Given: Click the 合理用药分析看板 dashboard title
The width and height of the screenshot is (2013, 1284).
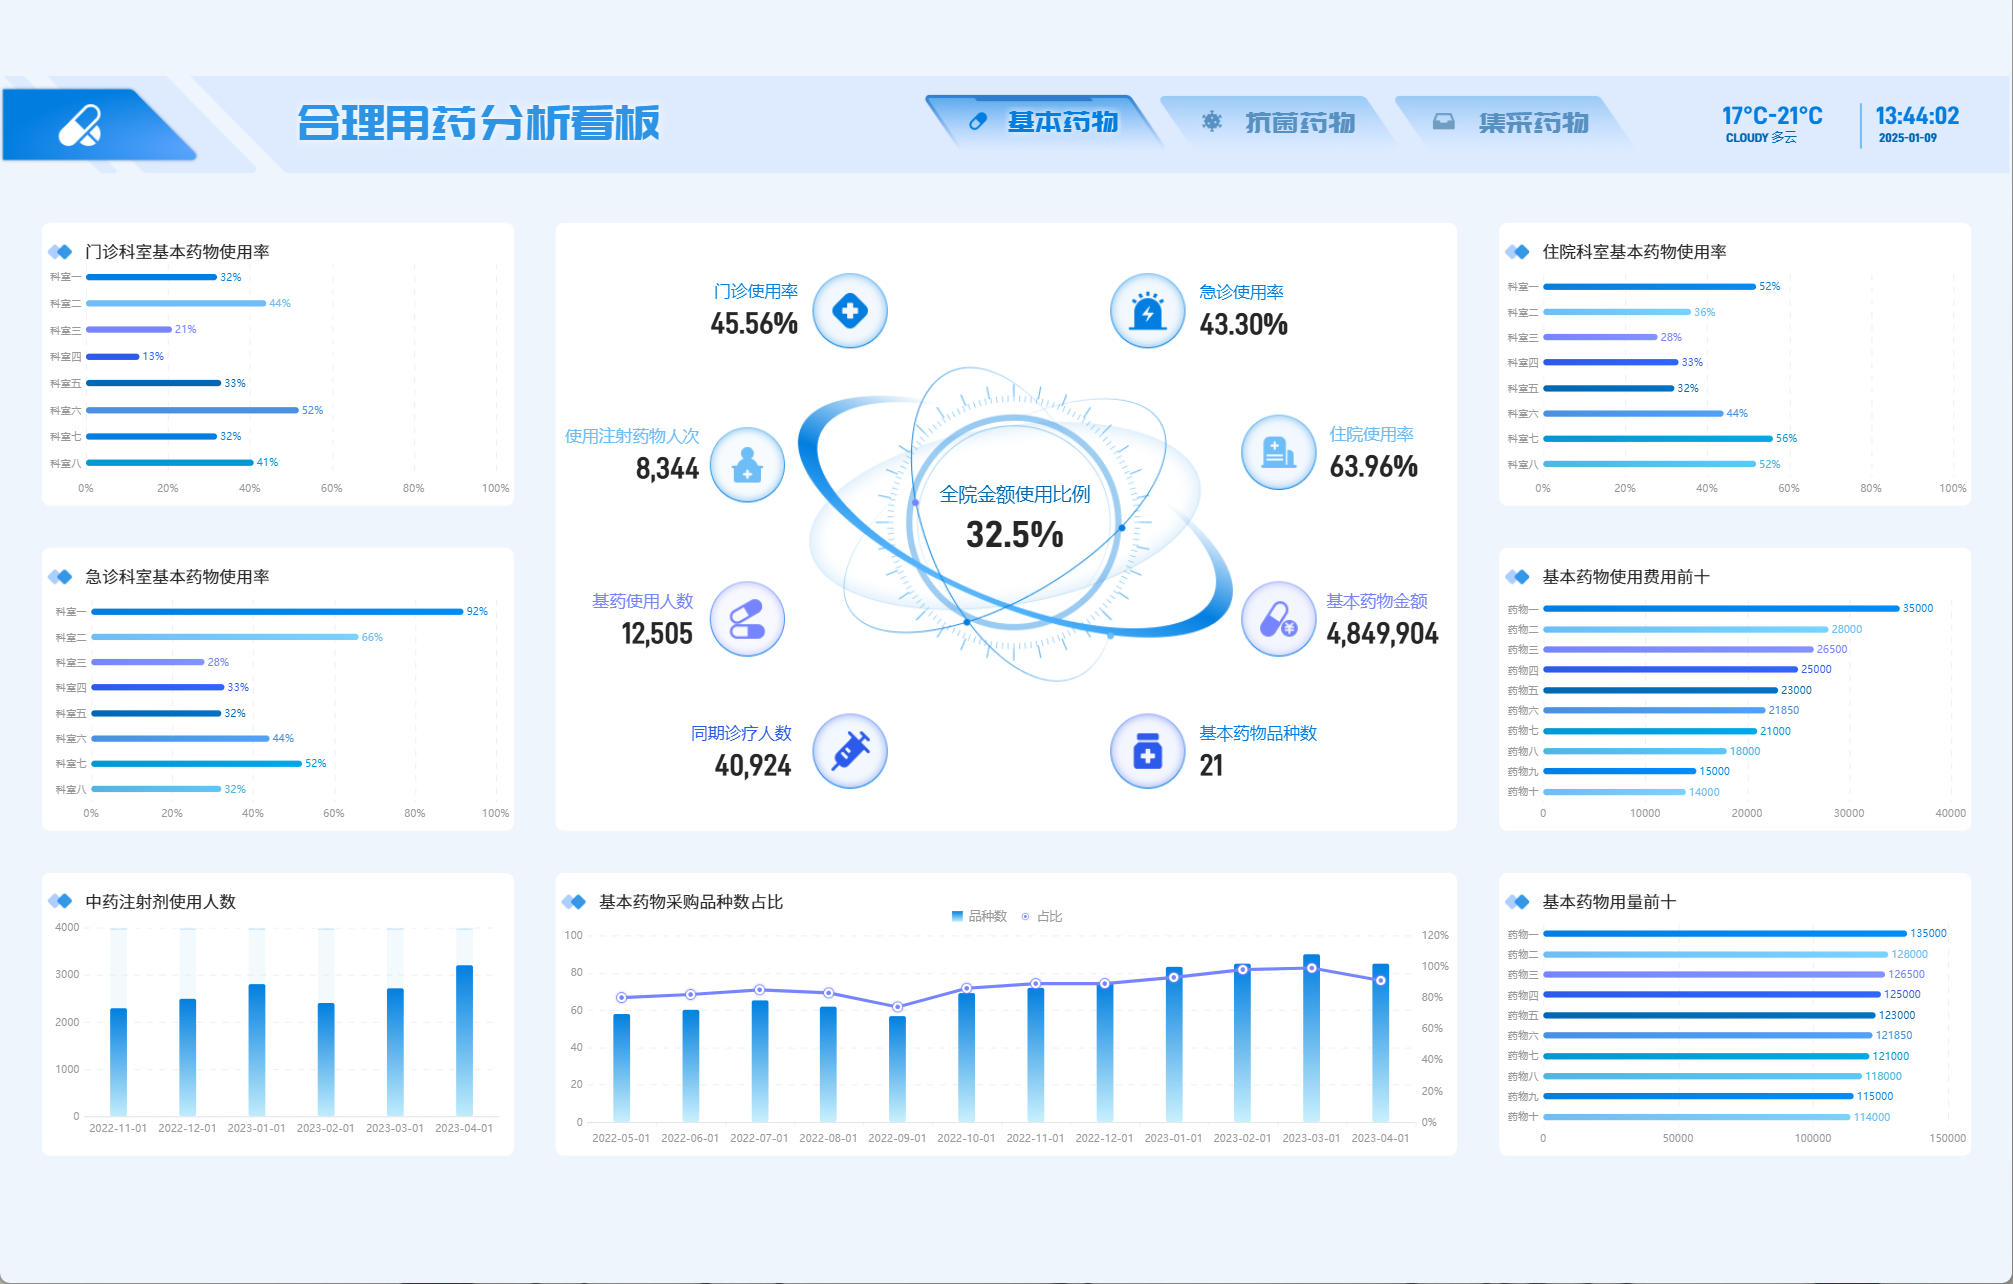Looking at the screenshot, I should (x=478, y=123).
